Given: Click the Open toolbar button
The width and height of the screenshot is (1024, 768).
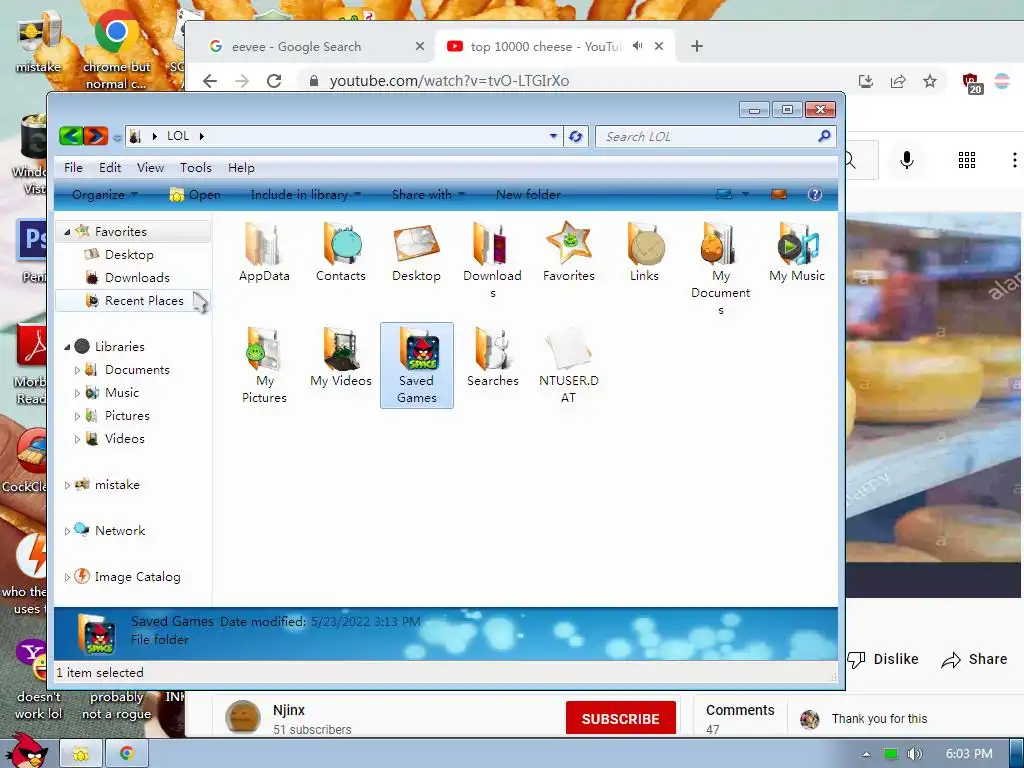Looking at the screenshot, I should (x=195, y=195).
